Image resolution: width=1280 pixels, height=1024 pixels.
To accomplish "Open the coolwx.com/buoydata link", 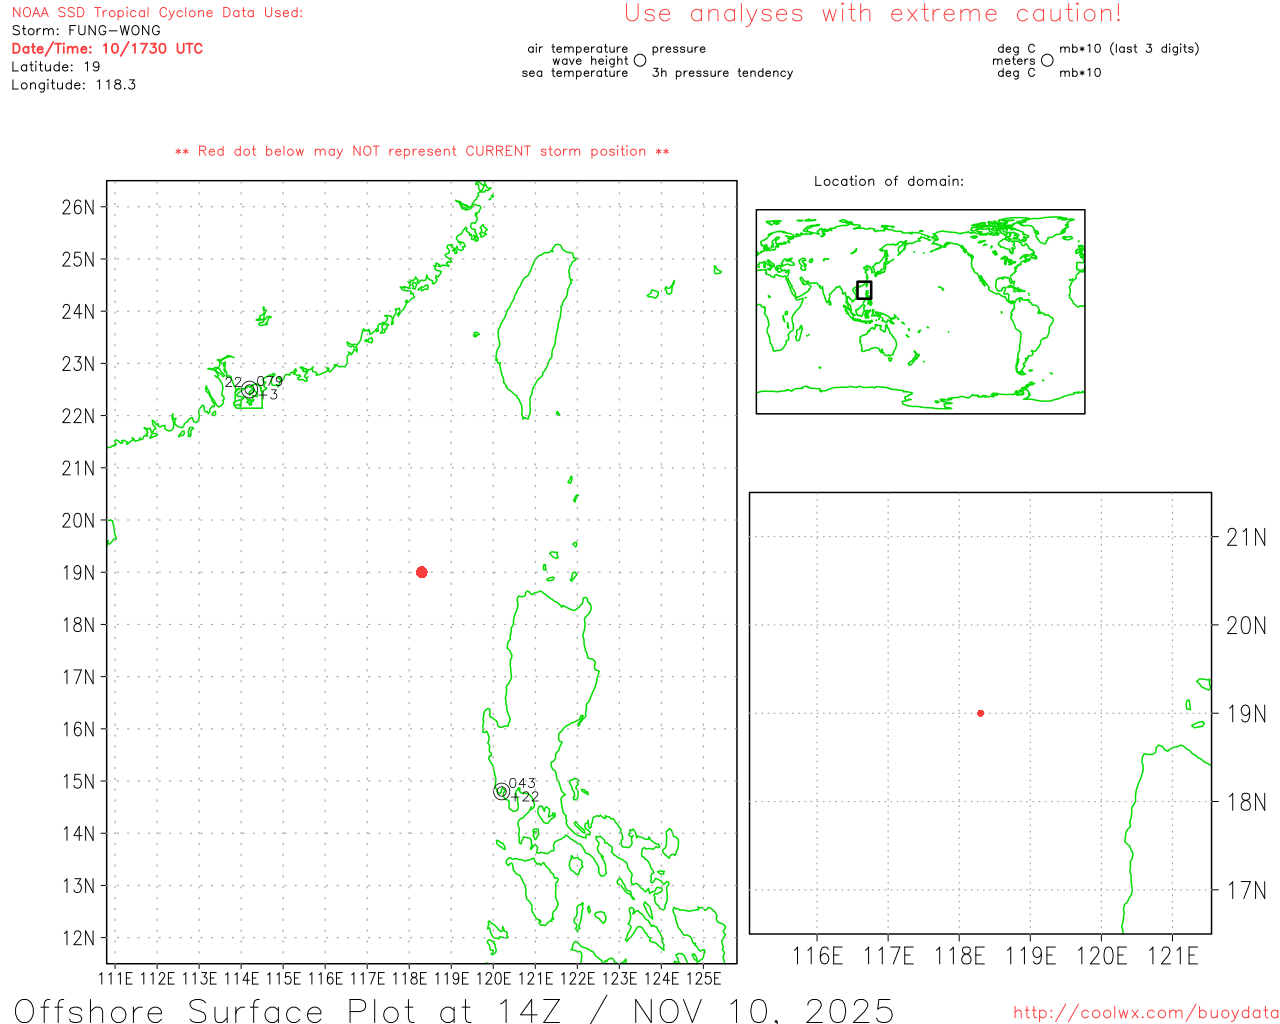I will click(x=1145, y=1013).
